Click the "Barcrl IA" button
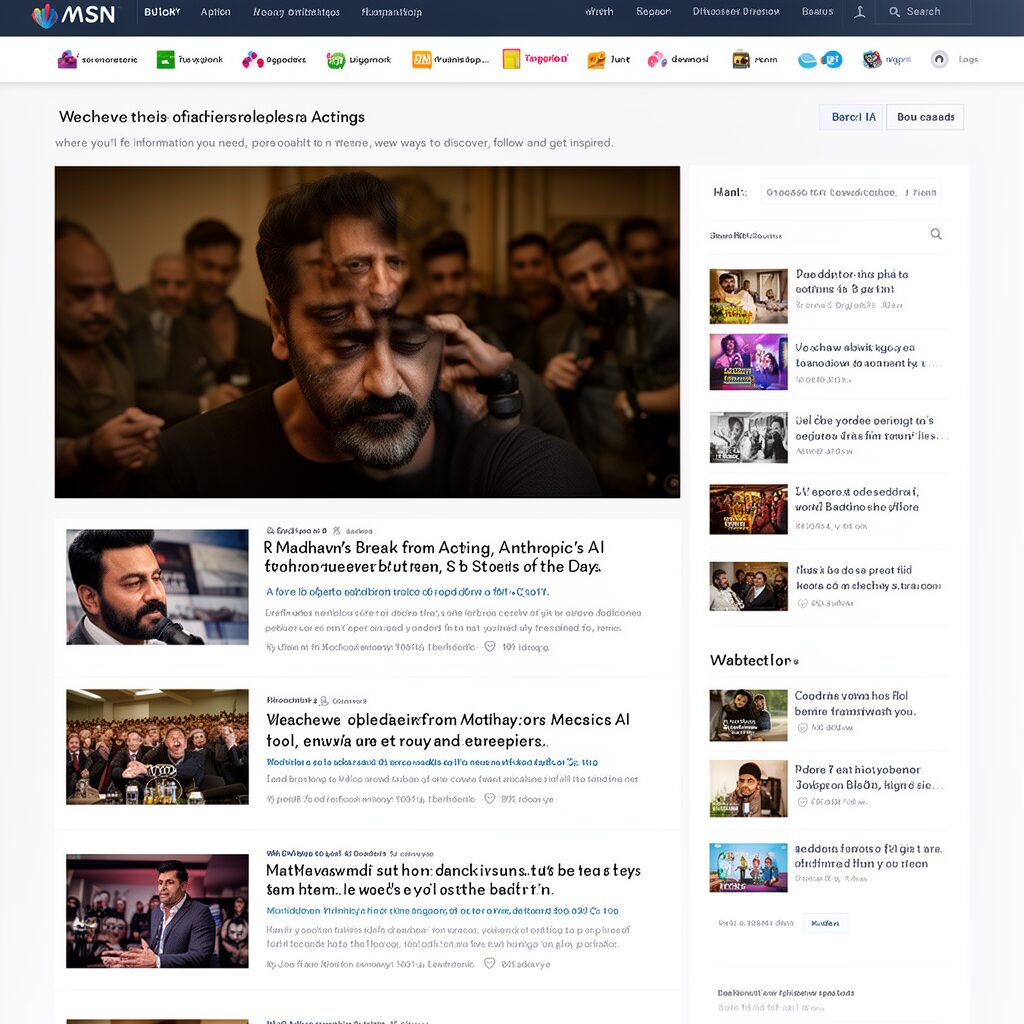1024x1024 pixels. tap(853, 117)
